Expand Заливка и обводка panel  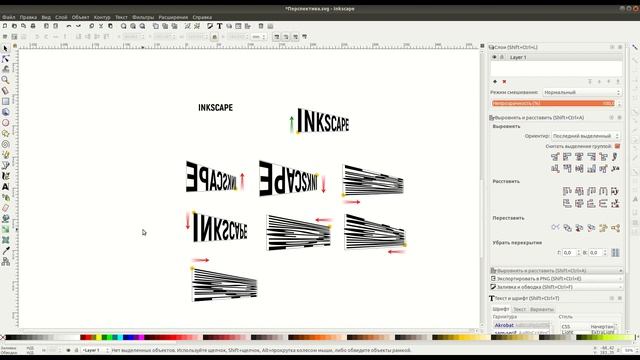[556, 287]
